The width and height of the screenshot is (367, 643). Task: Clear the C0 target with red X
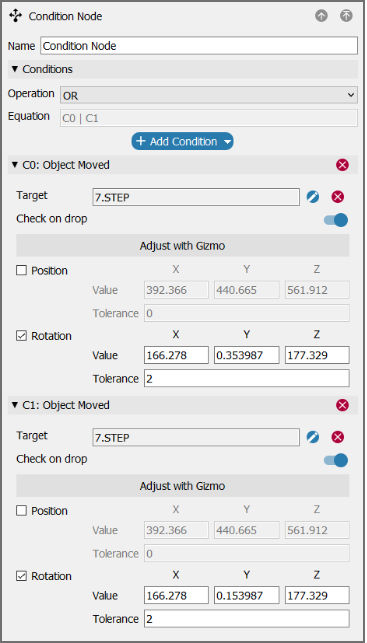pyautogui.click(x=337, y=197)
